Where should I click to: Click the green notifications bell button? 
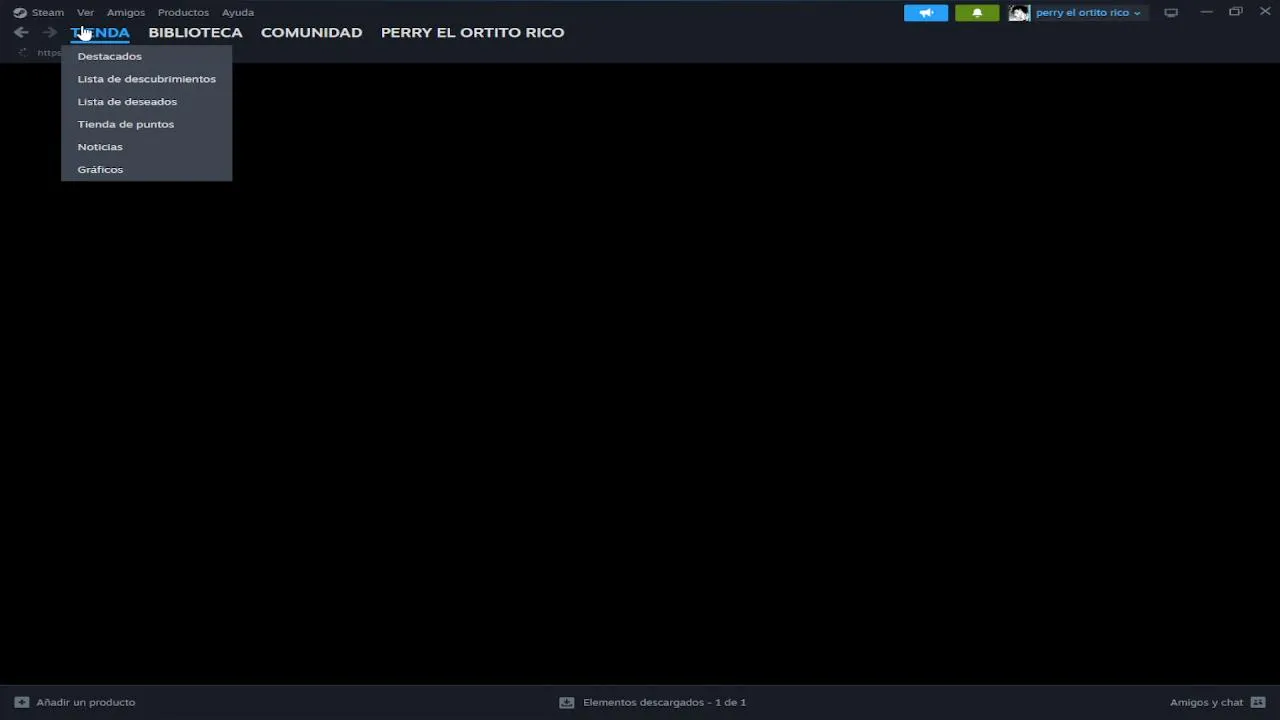click(977, 13)
